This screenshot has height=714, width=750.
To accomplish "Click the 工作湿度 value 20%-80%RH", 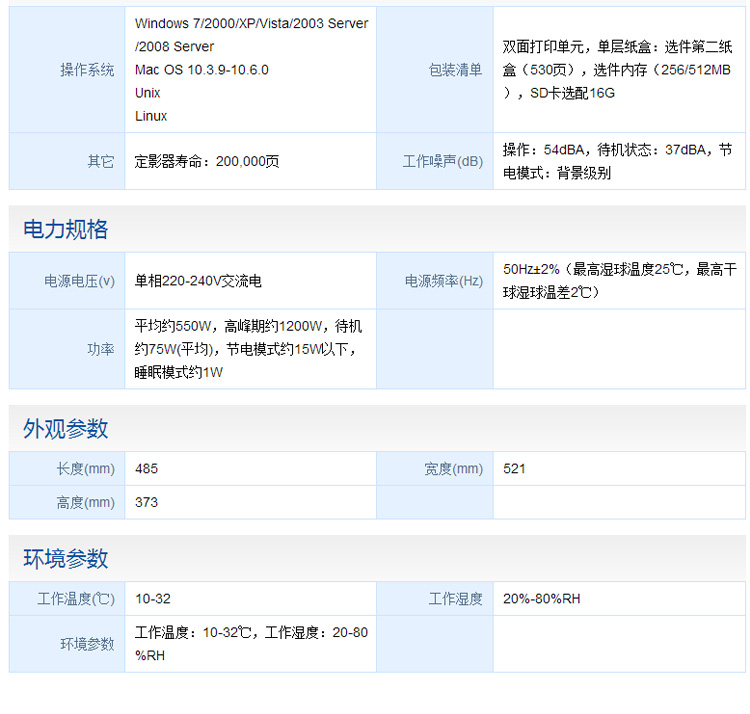I will coord(542,599).
